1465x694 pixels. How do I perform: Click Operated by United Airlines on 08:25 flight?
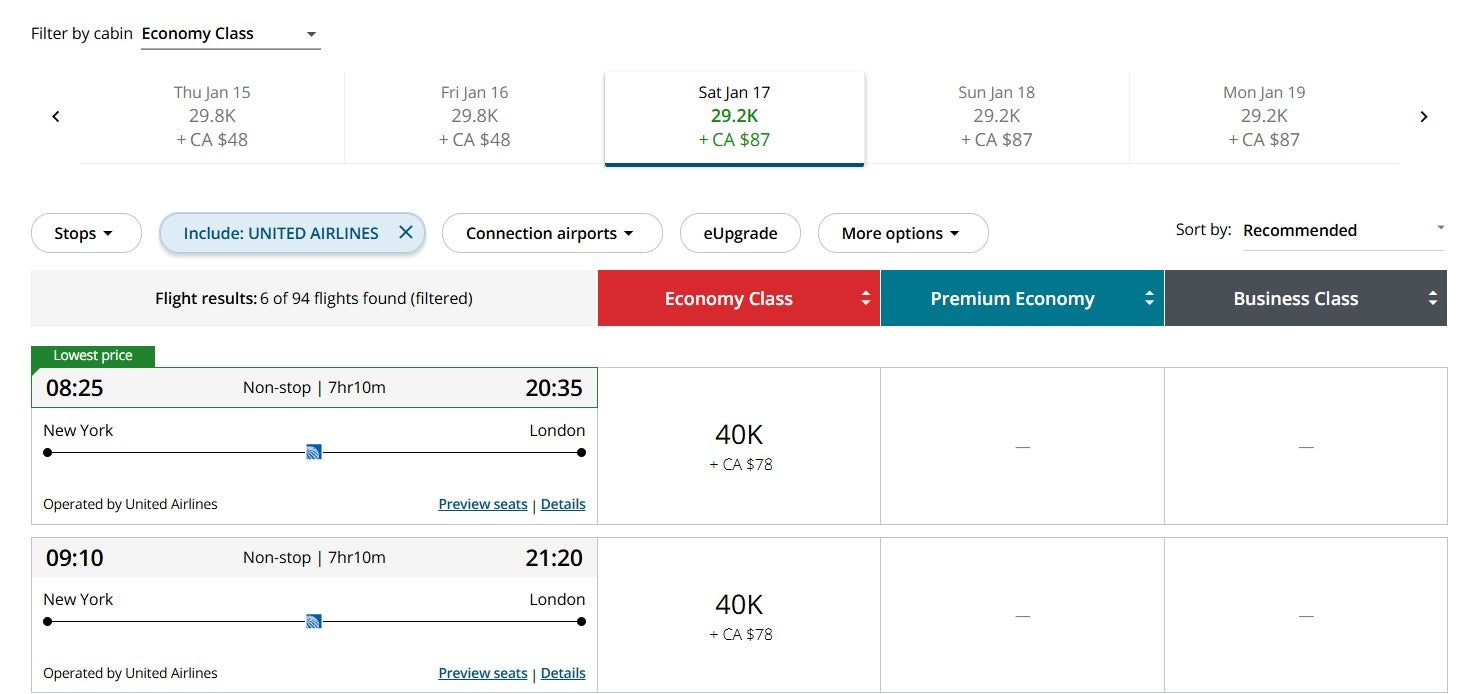coord(130,504)
